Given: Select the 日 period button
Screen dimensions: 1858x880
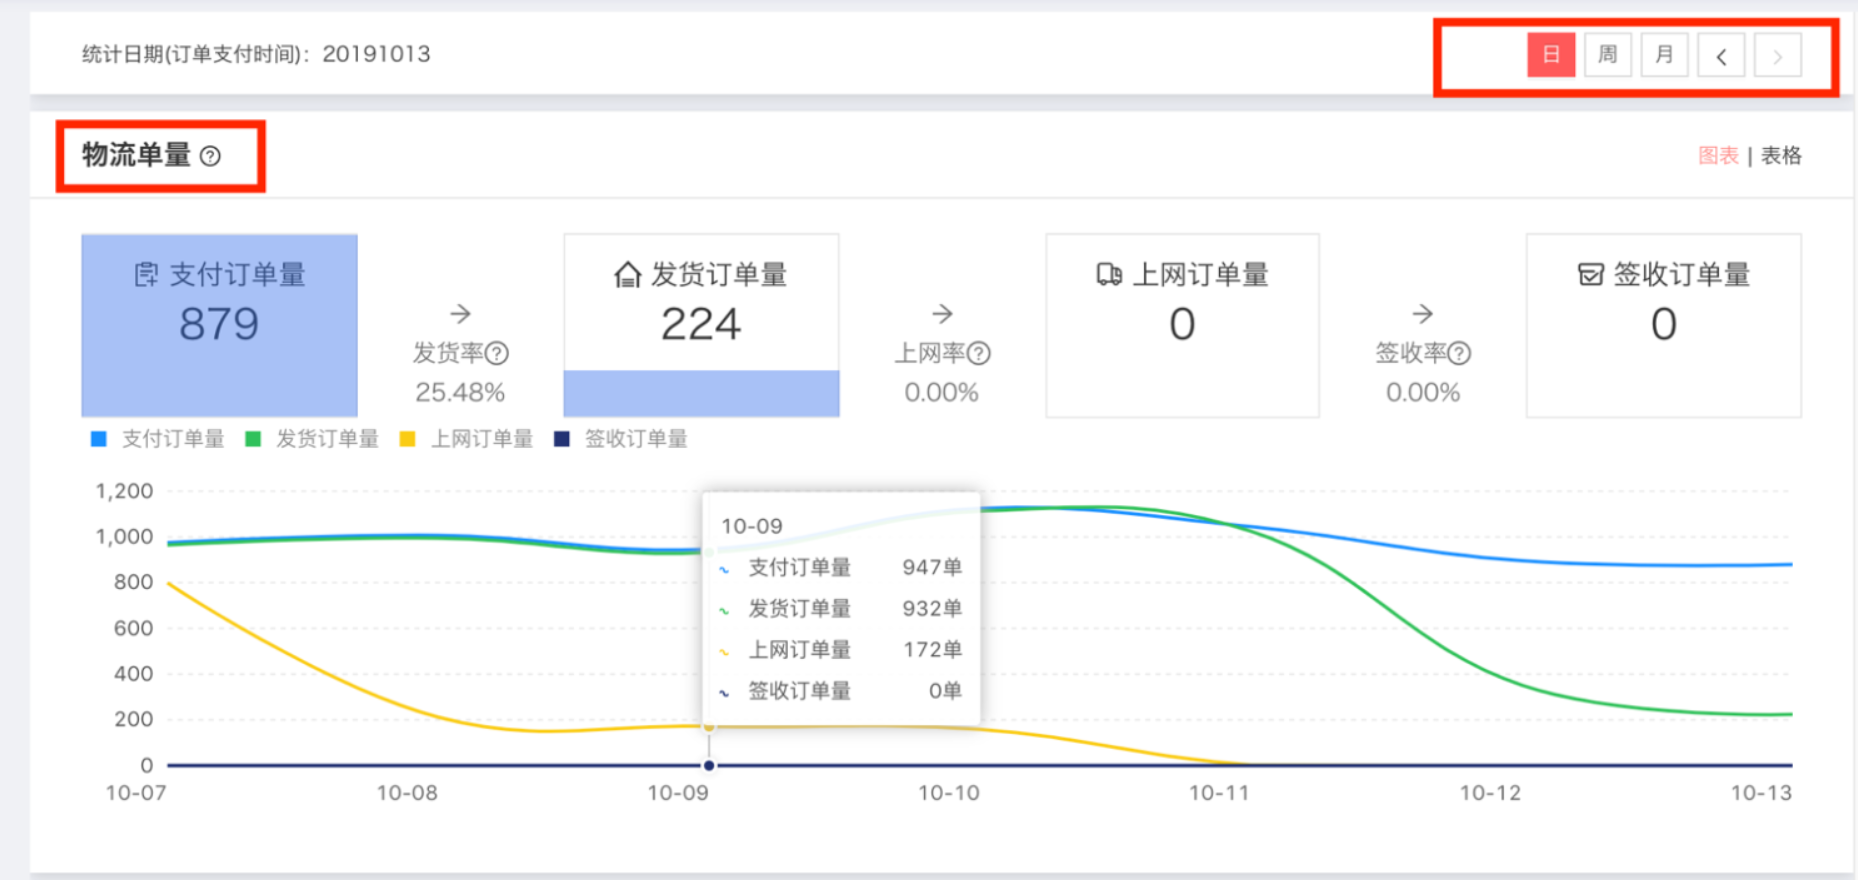Looking at the screenshot, I should pyautogui.click(x=1551, y=55).
